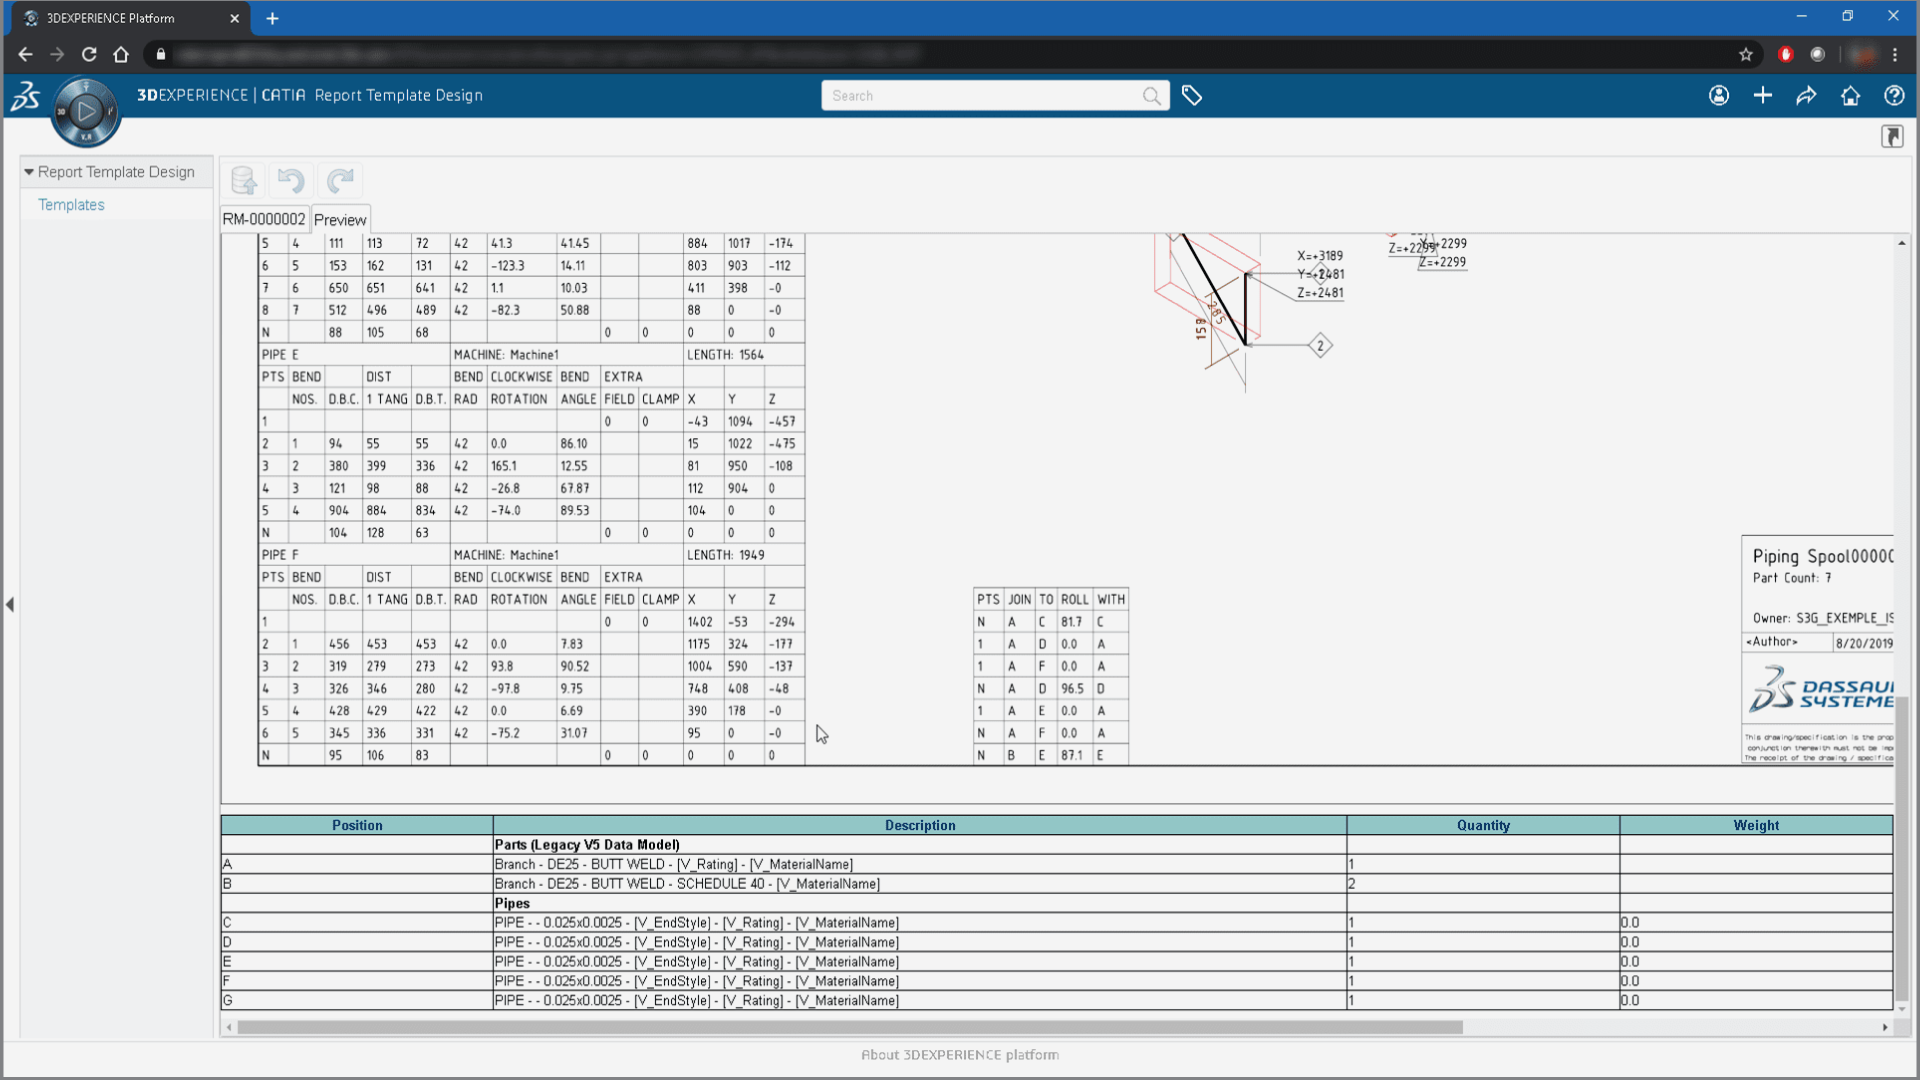Click the horizontal scrollbar thumb
Image resolution: width=1920 pixels, height=1080 pixels.
pyautogui.click(x=850, y=1027)
